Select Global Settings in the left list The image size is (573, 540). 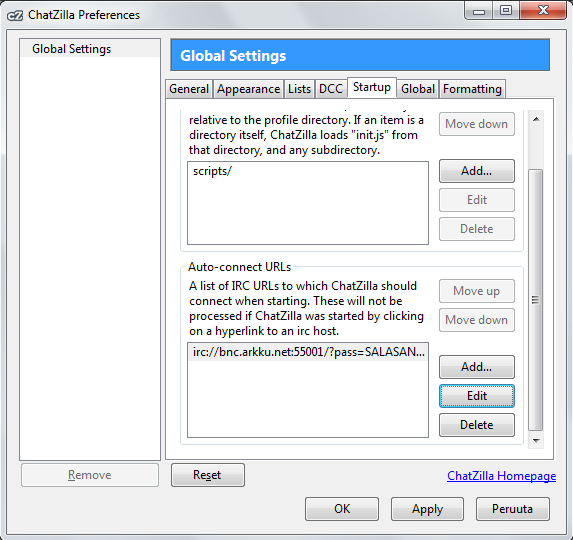(90, 49)
